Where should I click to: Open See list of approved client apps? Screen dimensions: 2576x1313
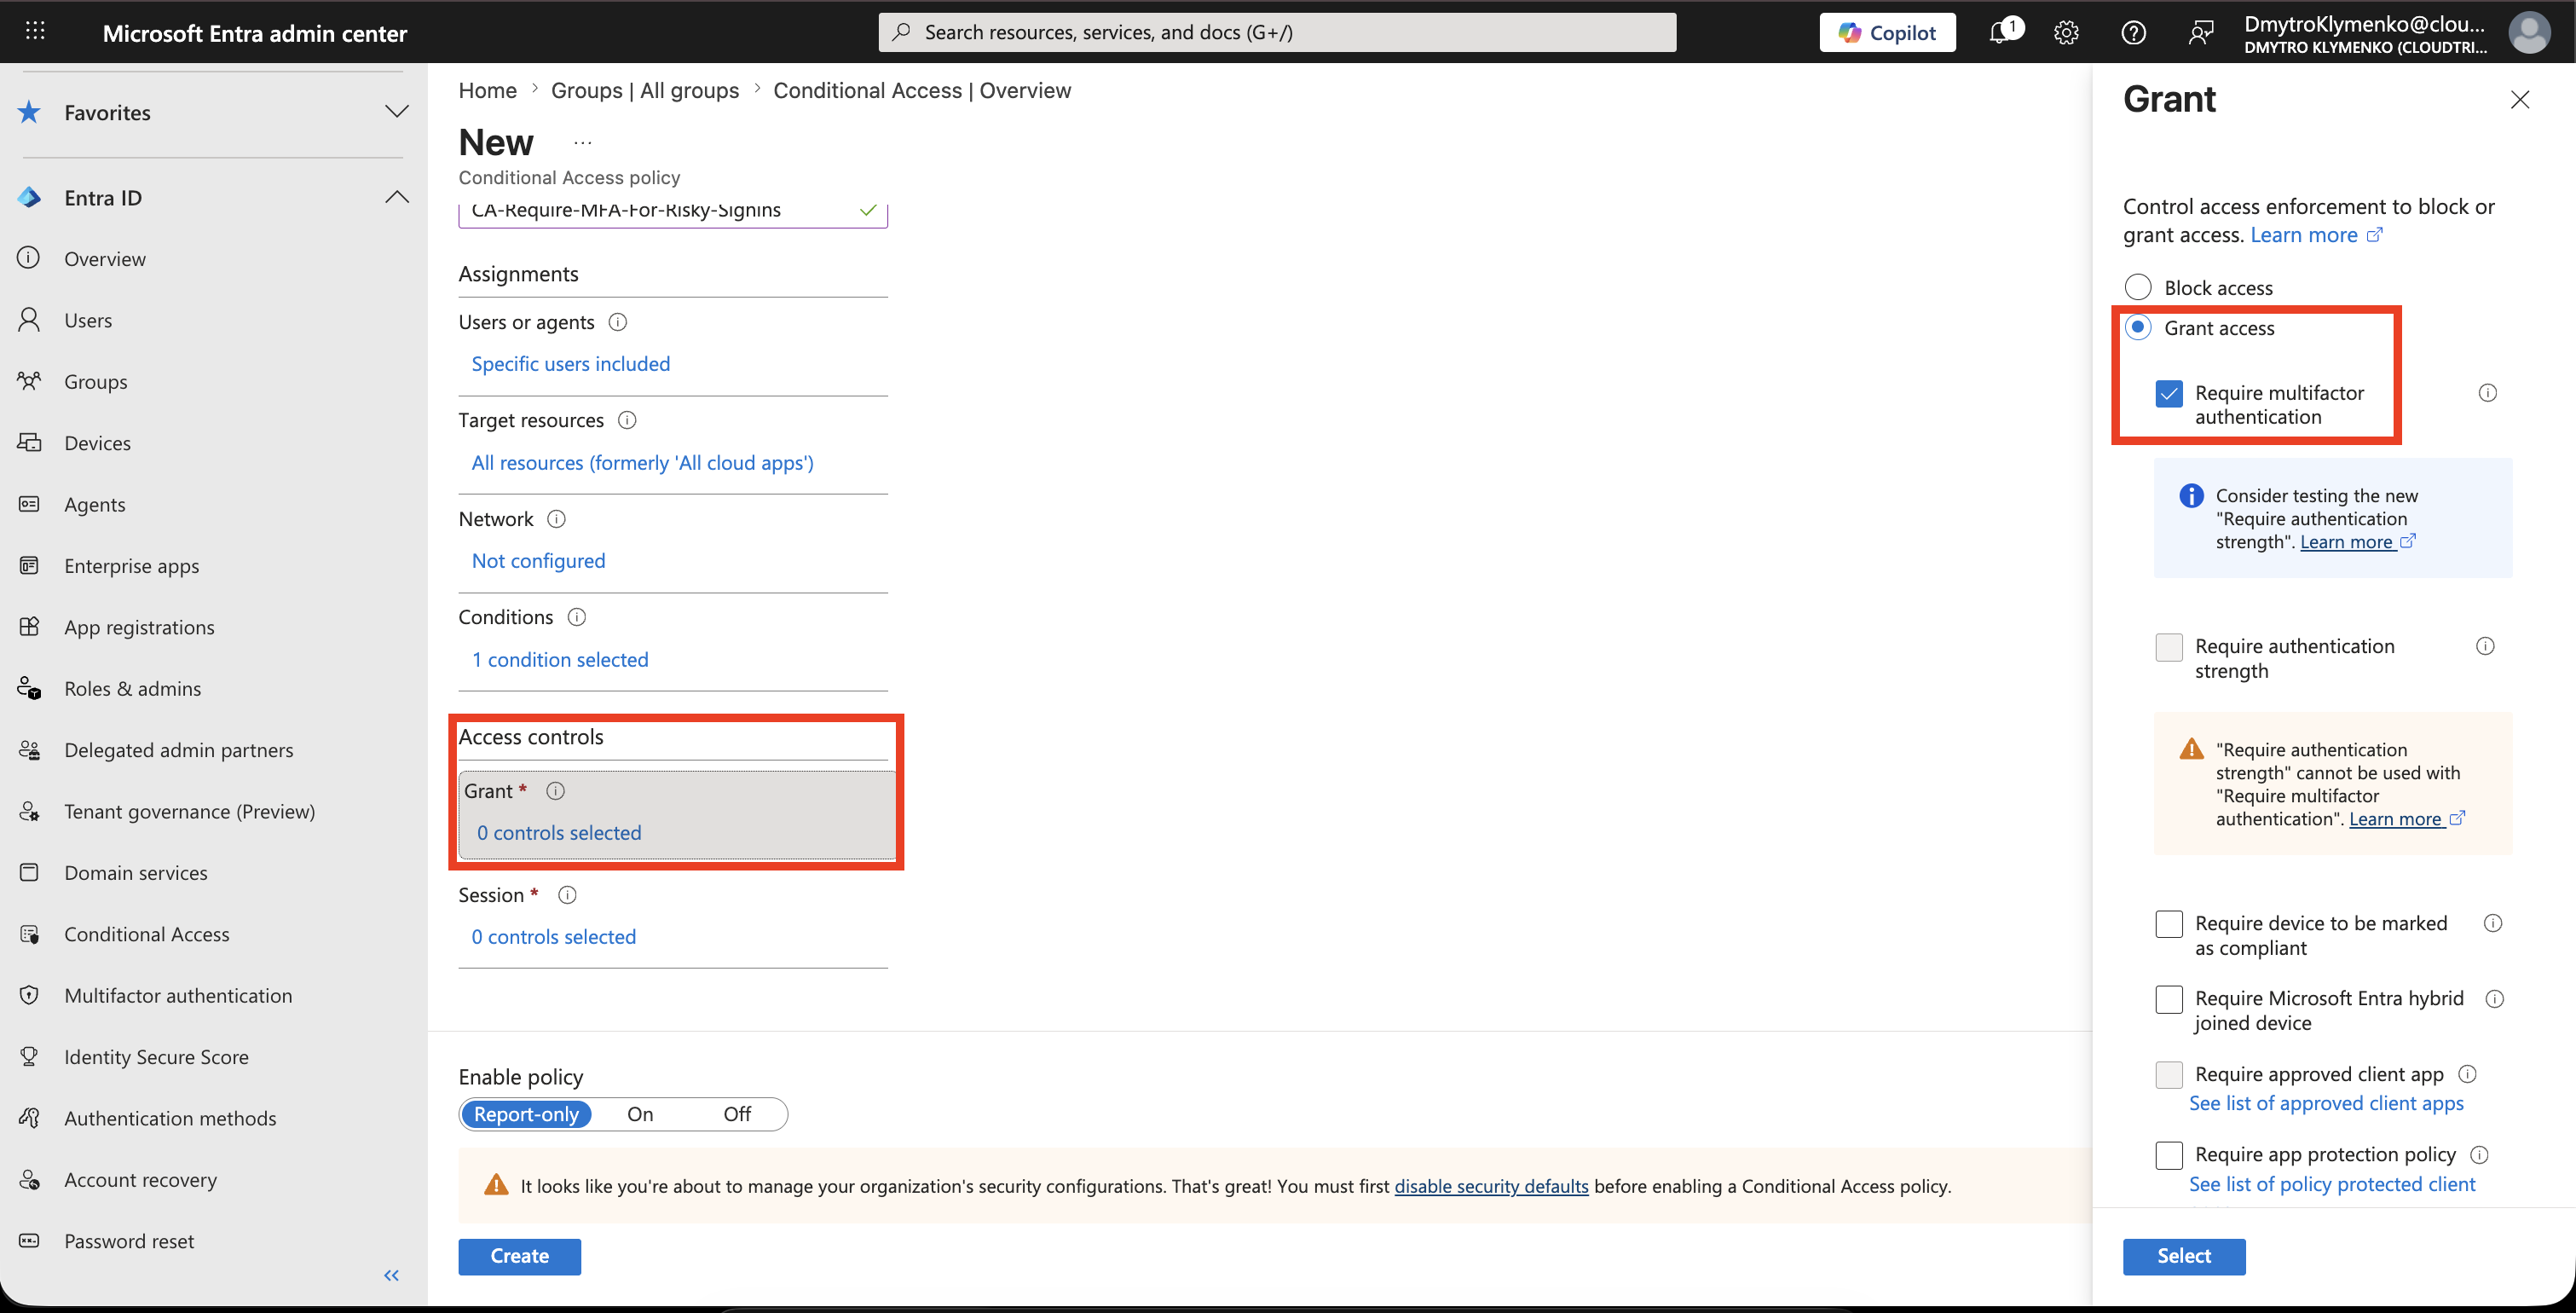pos(2326,1103)
